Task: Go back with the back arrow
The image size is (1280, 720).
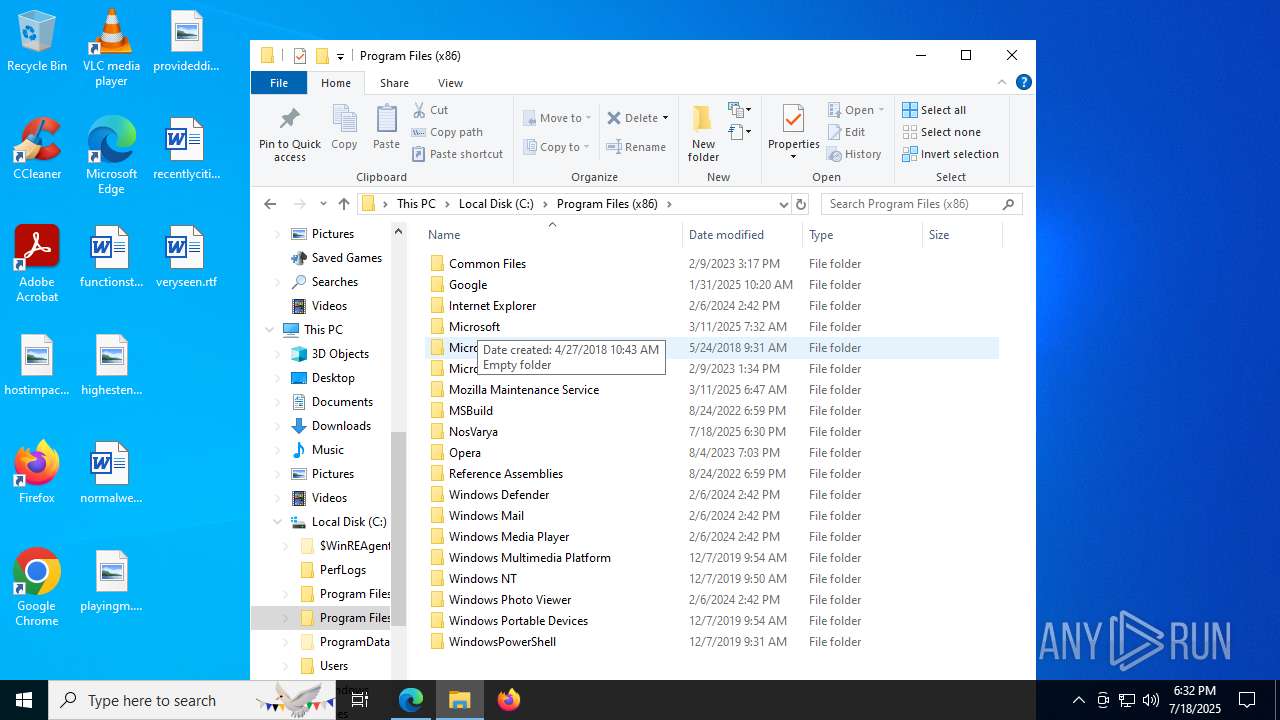Action: pos(270,204)
